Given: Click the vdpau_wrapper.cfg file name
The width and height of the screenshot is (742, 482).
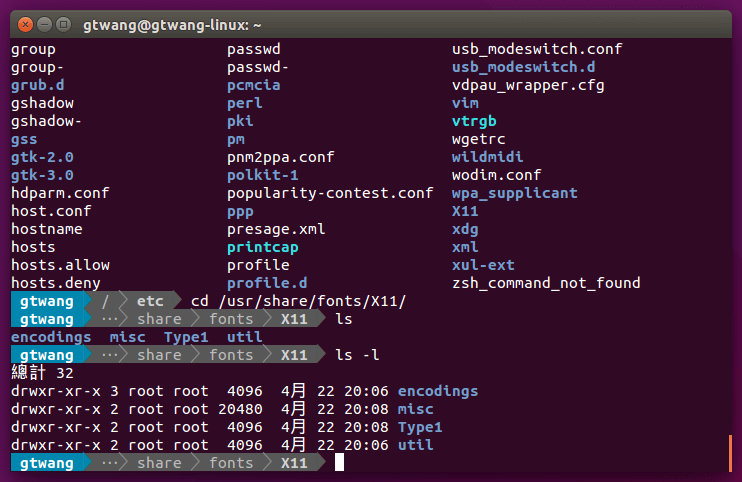Looking at the screenshot, I should coord(528,85).
